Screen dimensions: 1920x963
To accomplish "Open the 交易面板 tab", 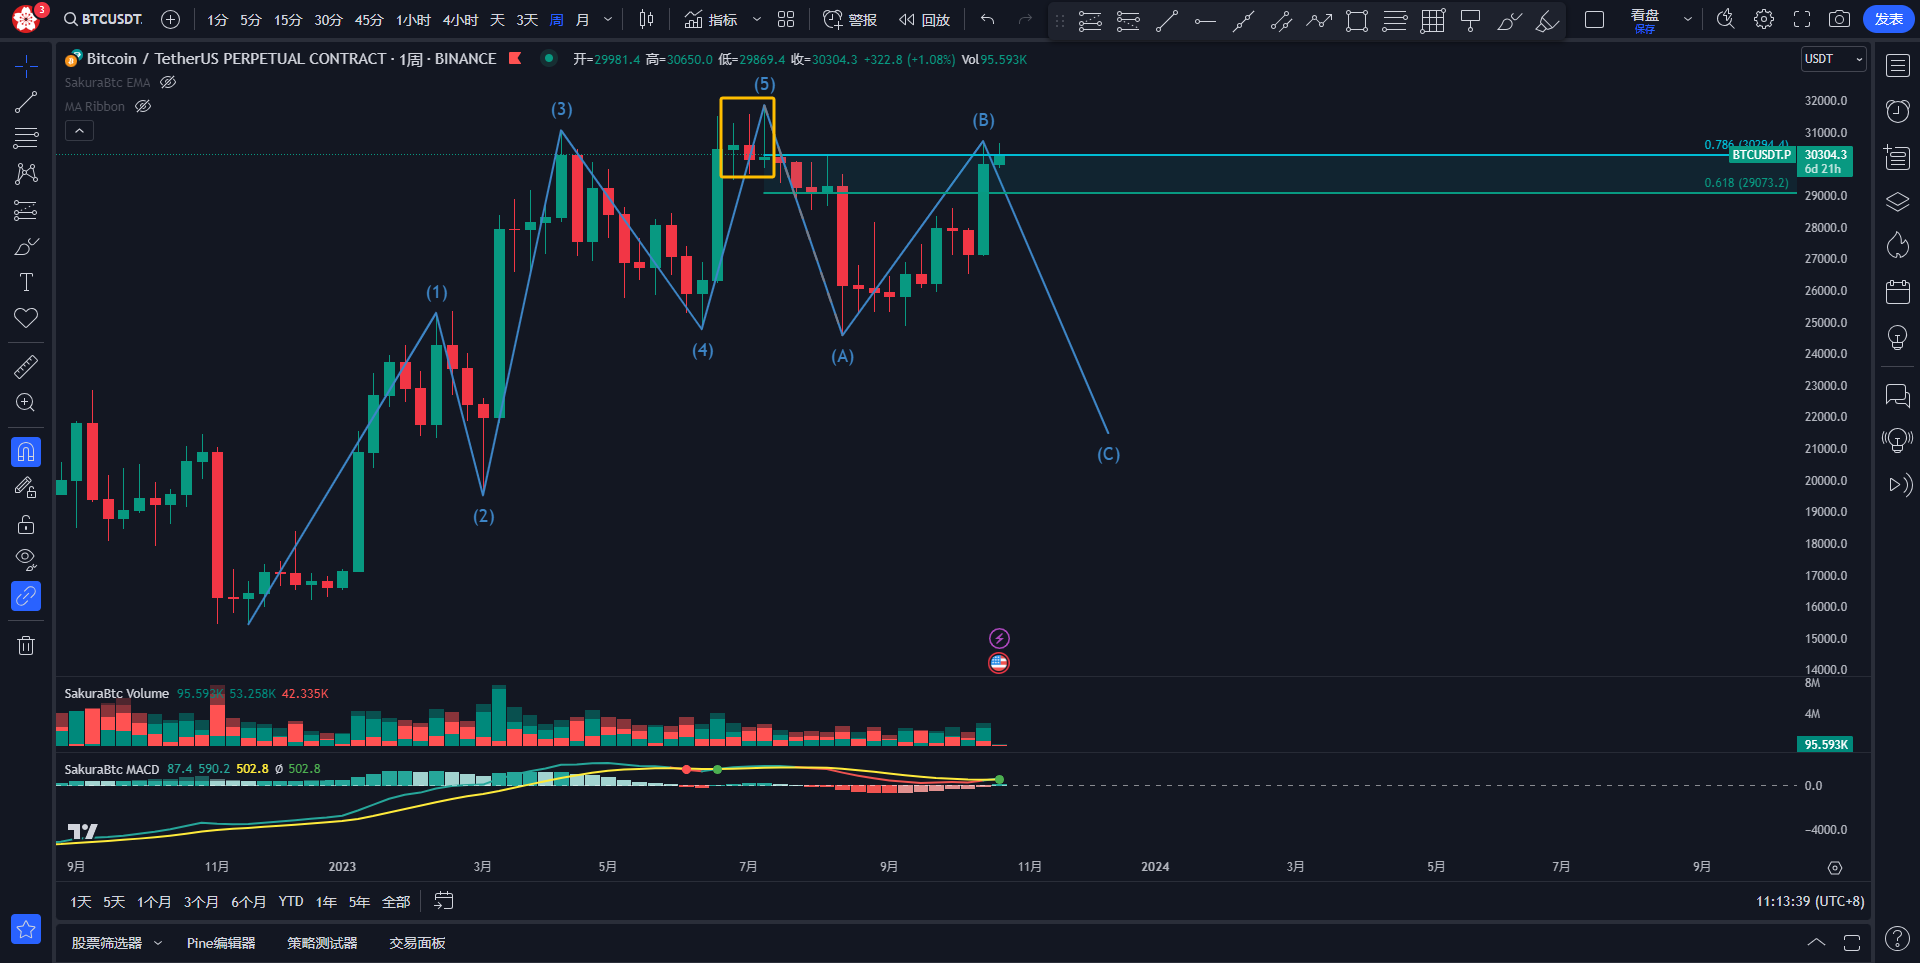I will point(417,943).
